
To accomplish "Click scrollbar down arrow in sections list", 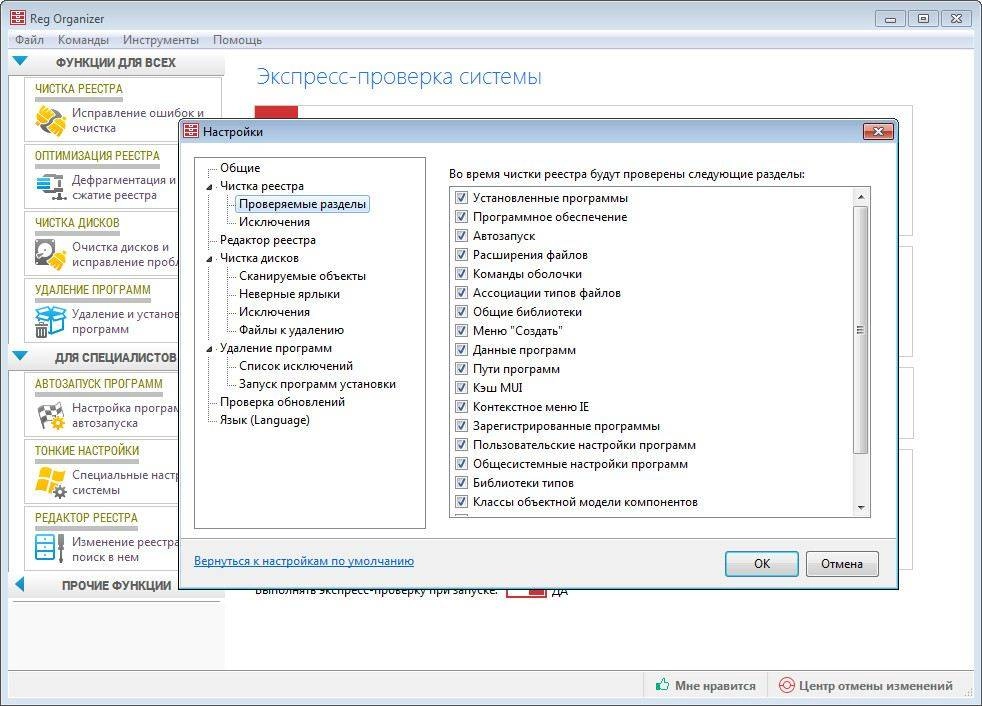I will tap(861, 508).
